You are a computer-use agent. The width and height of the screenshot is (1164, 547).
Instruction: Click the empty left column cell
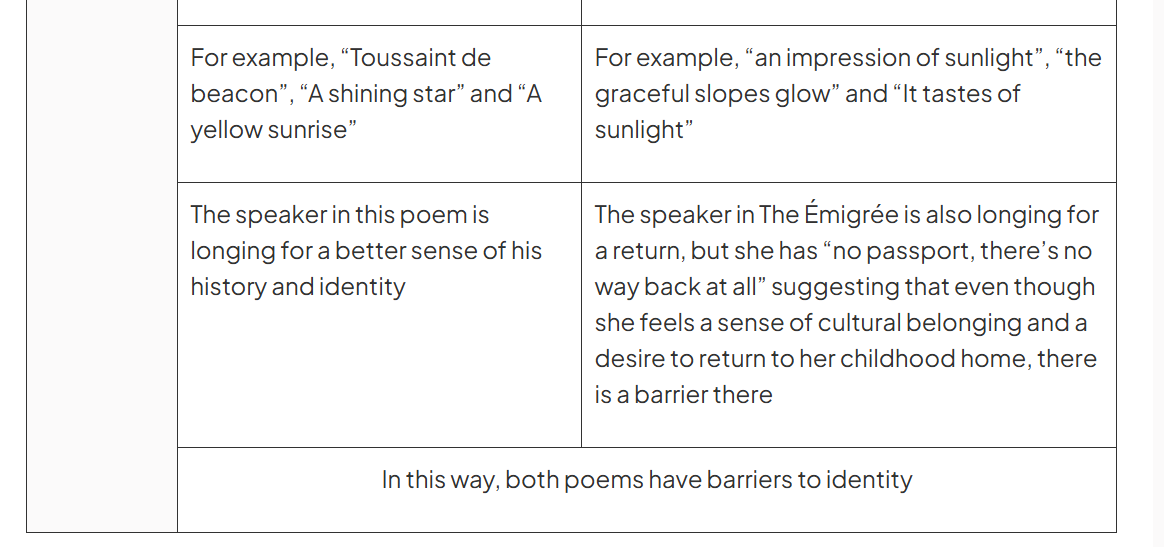[x=102, y=266]
